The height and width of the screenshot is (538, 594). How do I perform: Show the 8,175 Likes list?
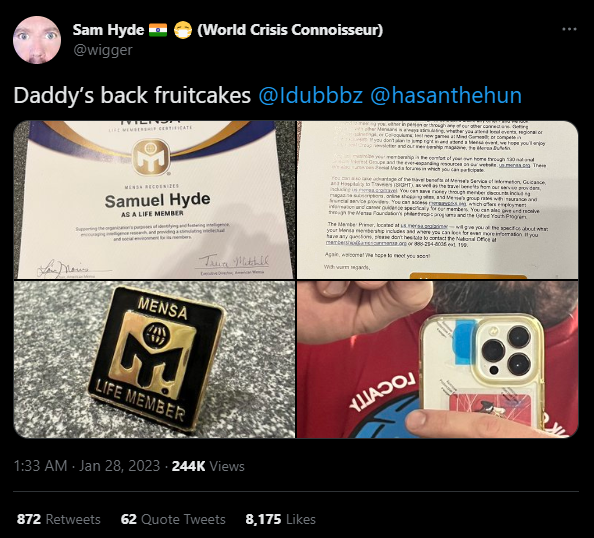pyautogui.click(x=280, y=519)
